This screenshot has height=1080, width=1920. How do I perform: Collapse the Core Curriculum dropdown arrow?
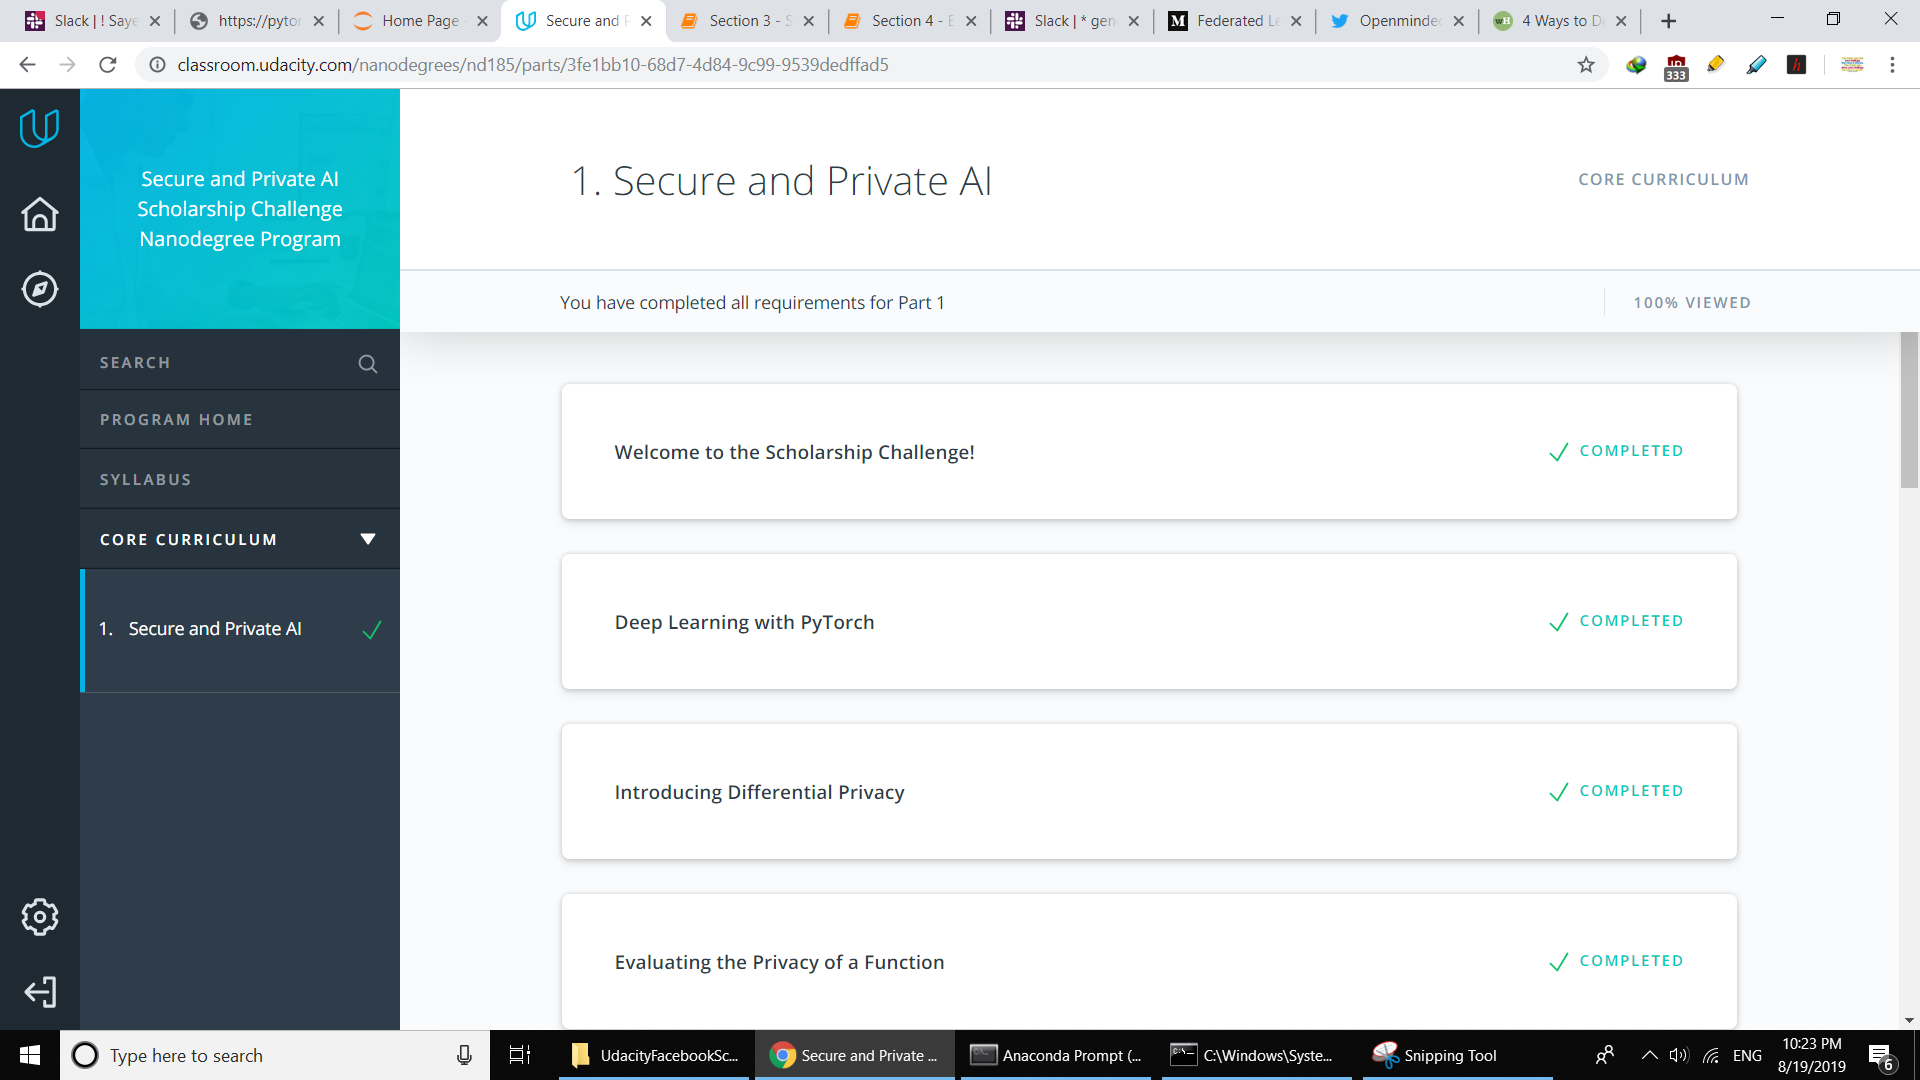click(367, 539)
